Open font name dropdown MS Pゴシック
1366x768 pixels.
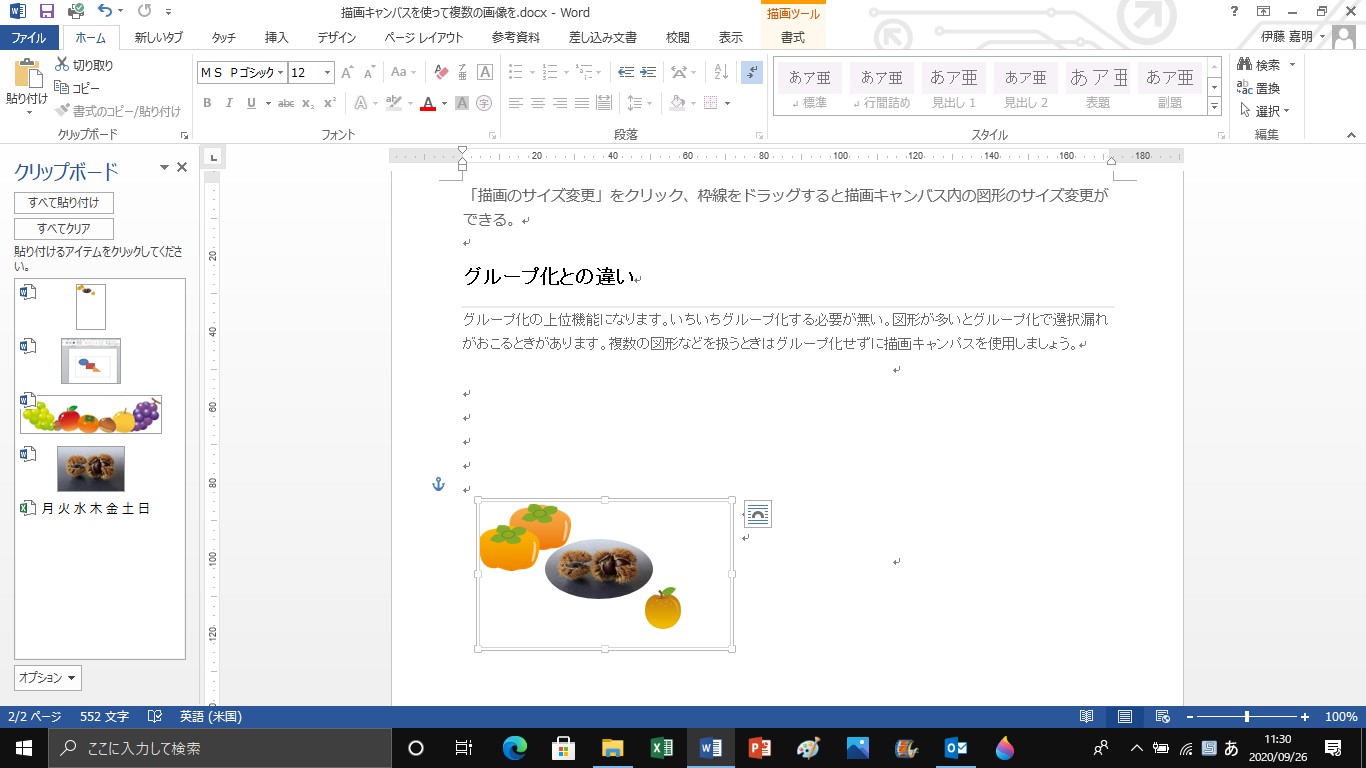[x=281, y=72]
